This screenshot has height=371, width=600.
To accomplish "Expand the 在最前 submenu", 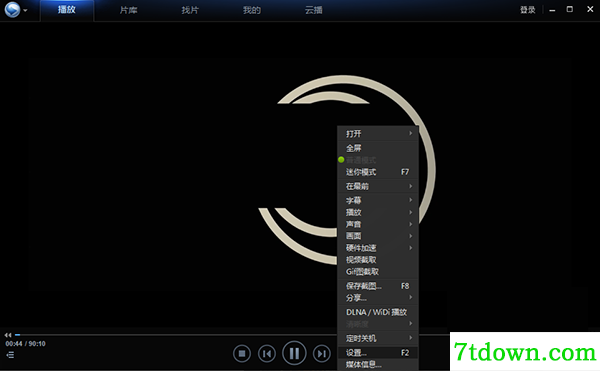I will [x=378, y=186].
